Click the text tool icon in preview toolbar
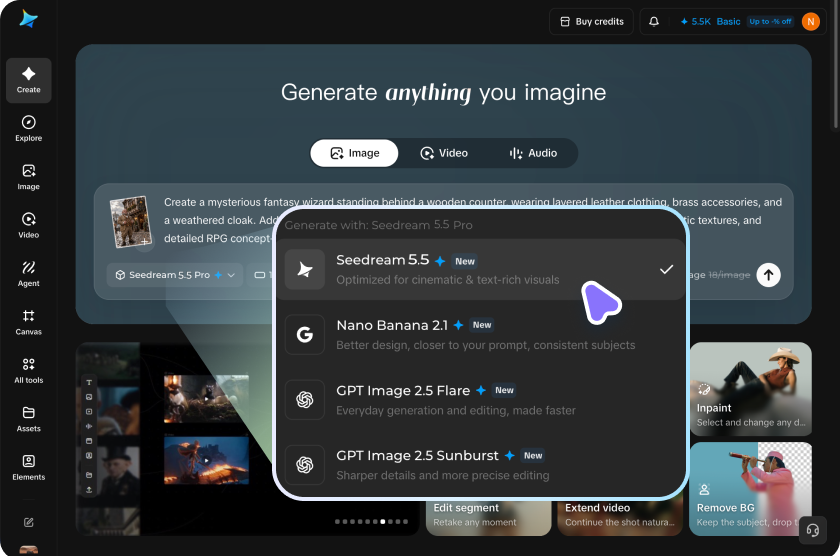Image resolution: width=840 pixels, height=560 pixels. (89, 383)
